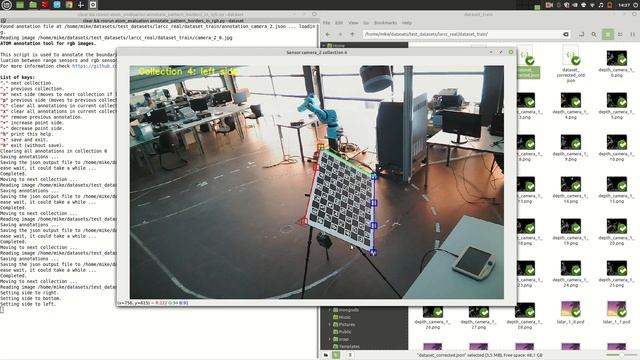
Task: Select lidar_1_0.pcd file
Action: 571,313
